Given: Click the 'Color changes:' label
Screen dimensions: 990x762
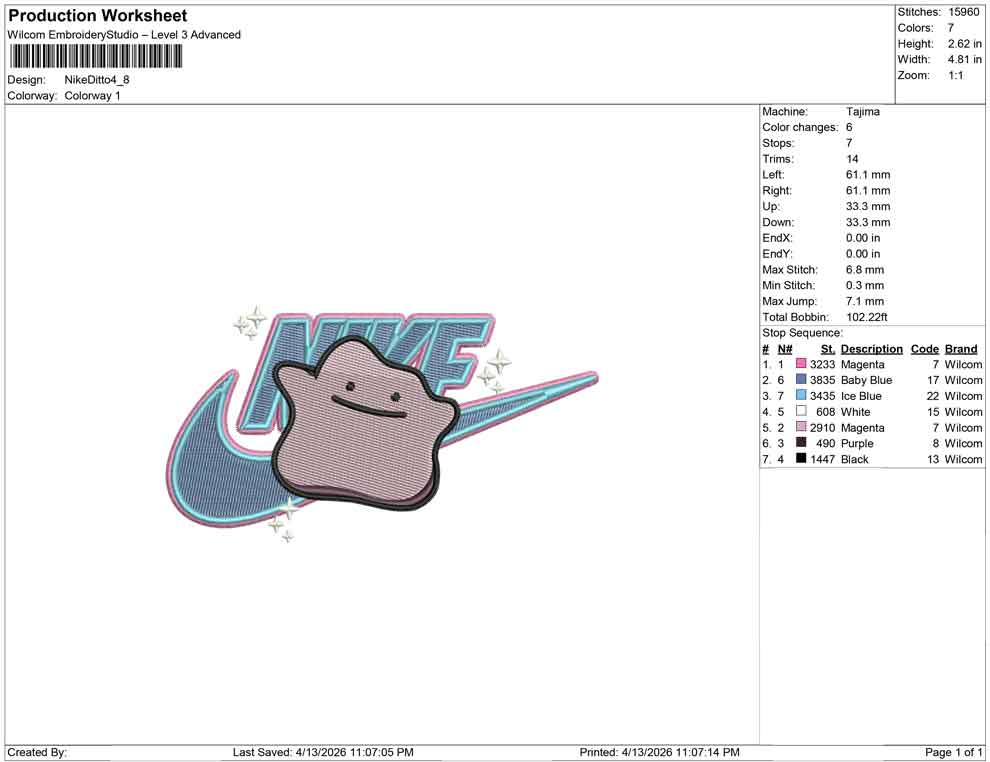Looking at the screenshot, I should (x=800, y=127).
